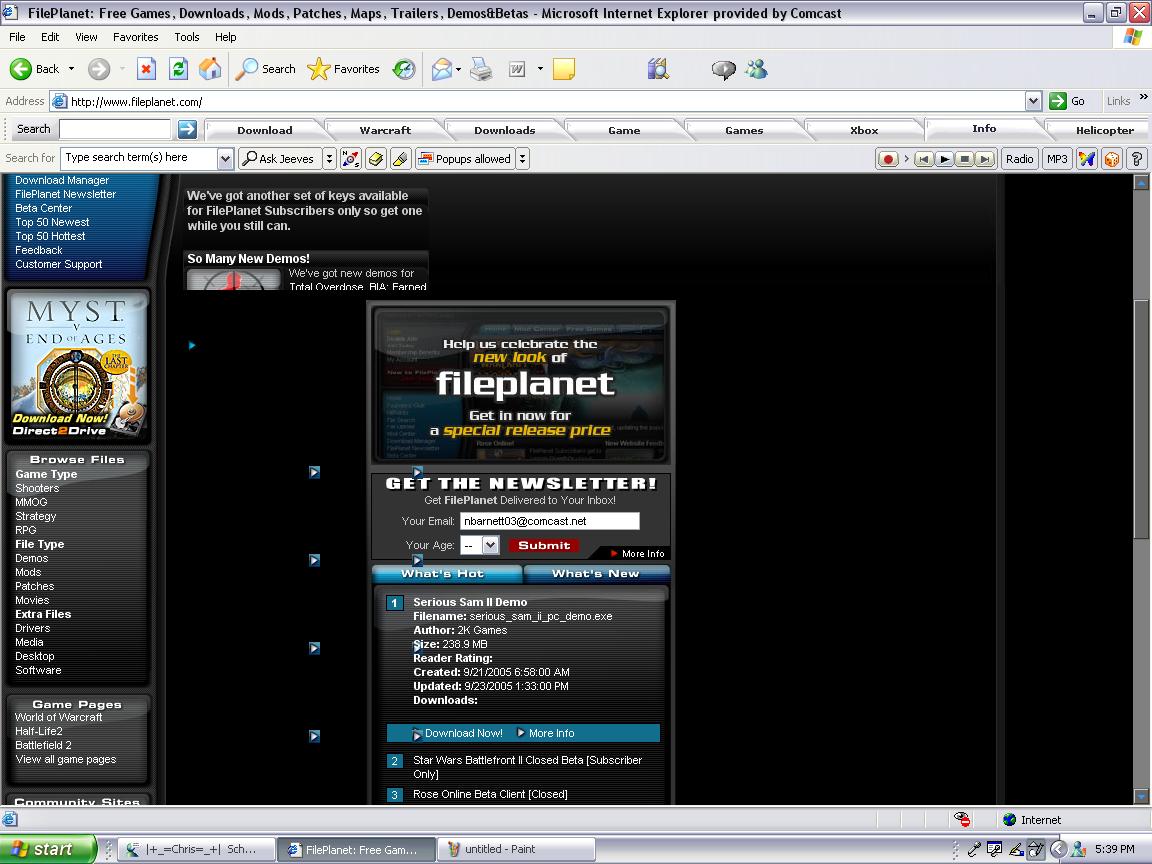Go to the Home page icon
Viewport: 1152px width, 864px height.
coord(210,69)
